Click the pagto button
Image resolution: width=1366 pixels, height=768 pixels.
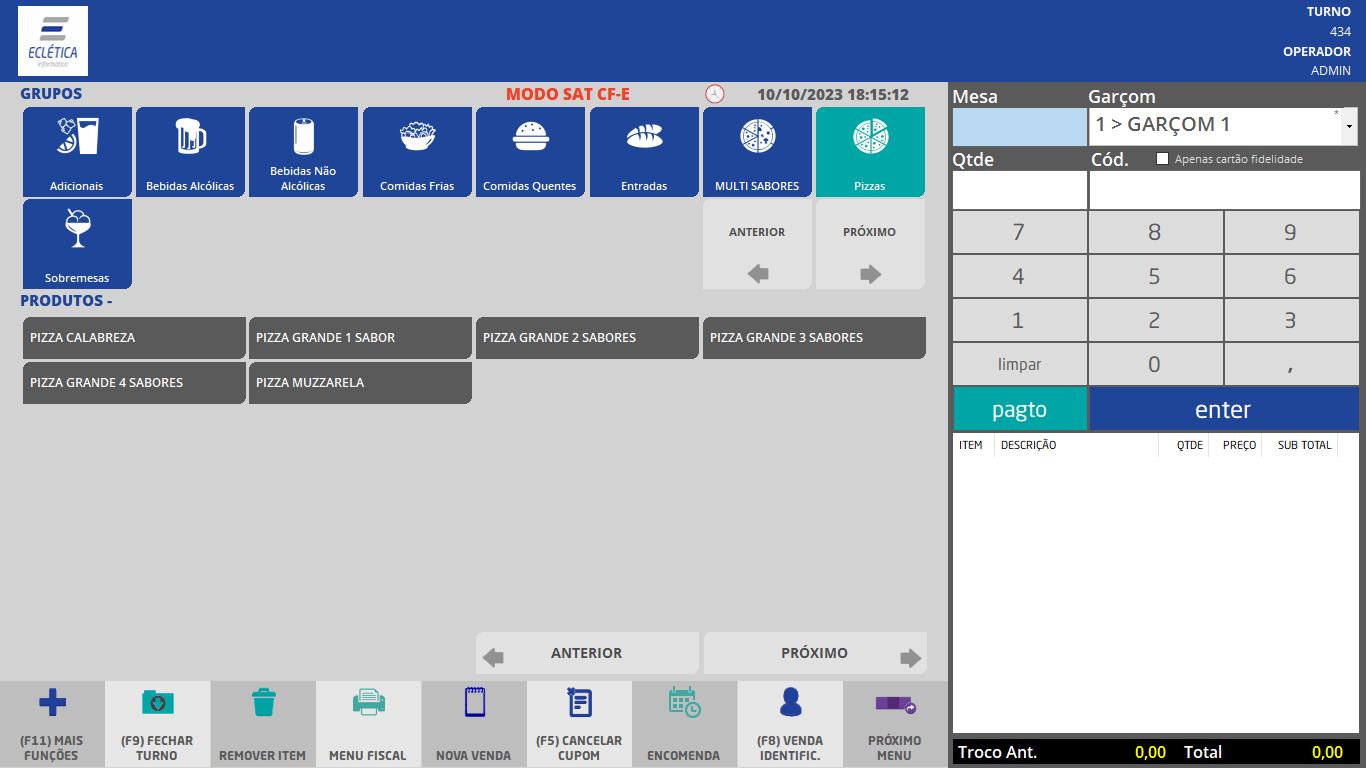pos(1019,409)
